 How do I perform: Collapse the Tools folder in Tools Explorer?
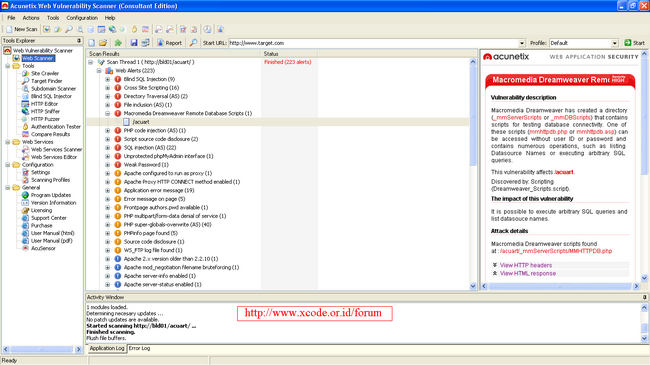7,66
